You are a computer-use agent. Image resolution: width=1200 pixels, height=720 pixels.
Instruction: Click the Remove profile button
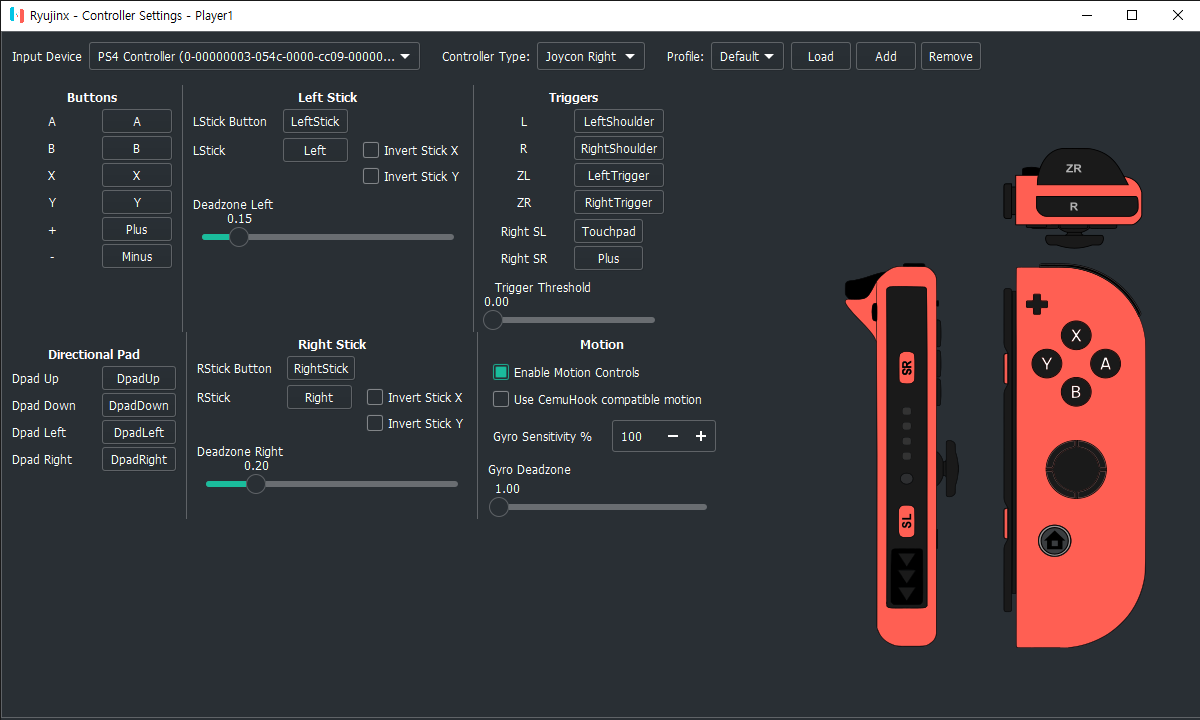click(x=951, y=56)
